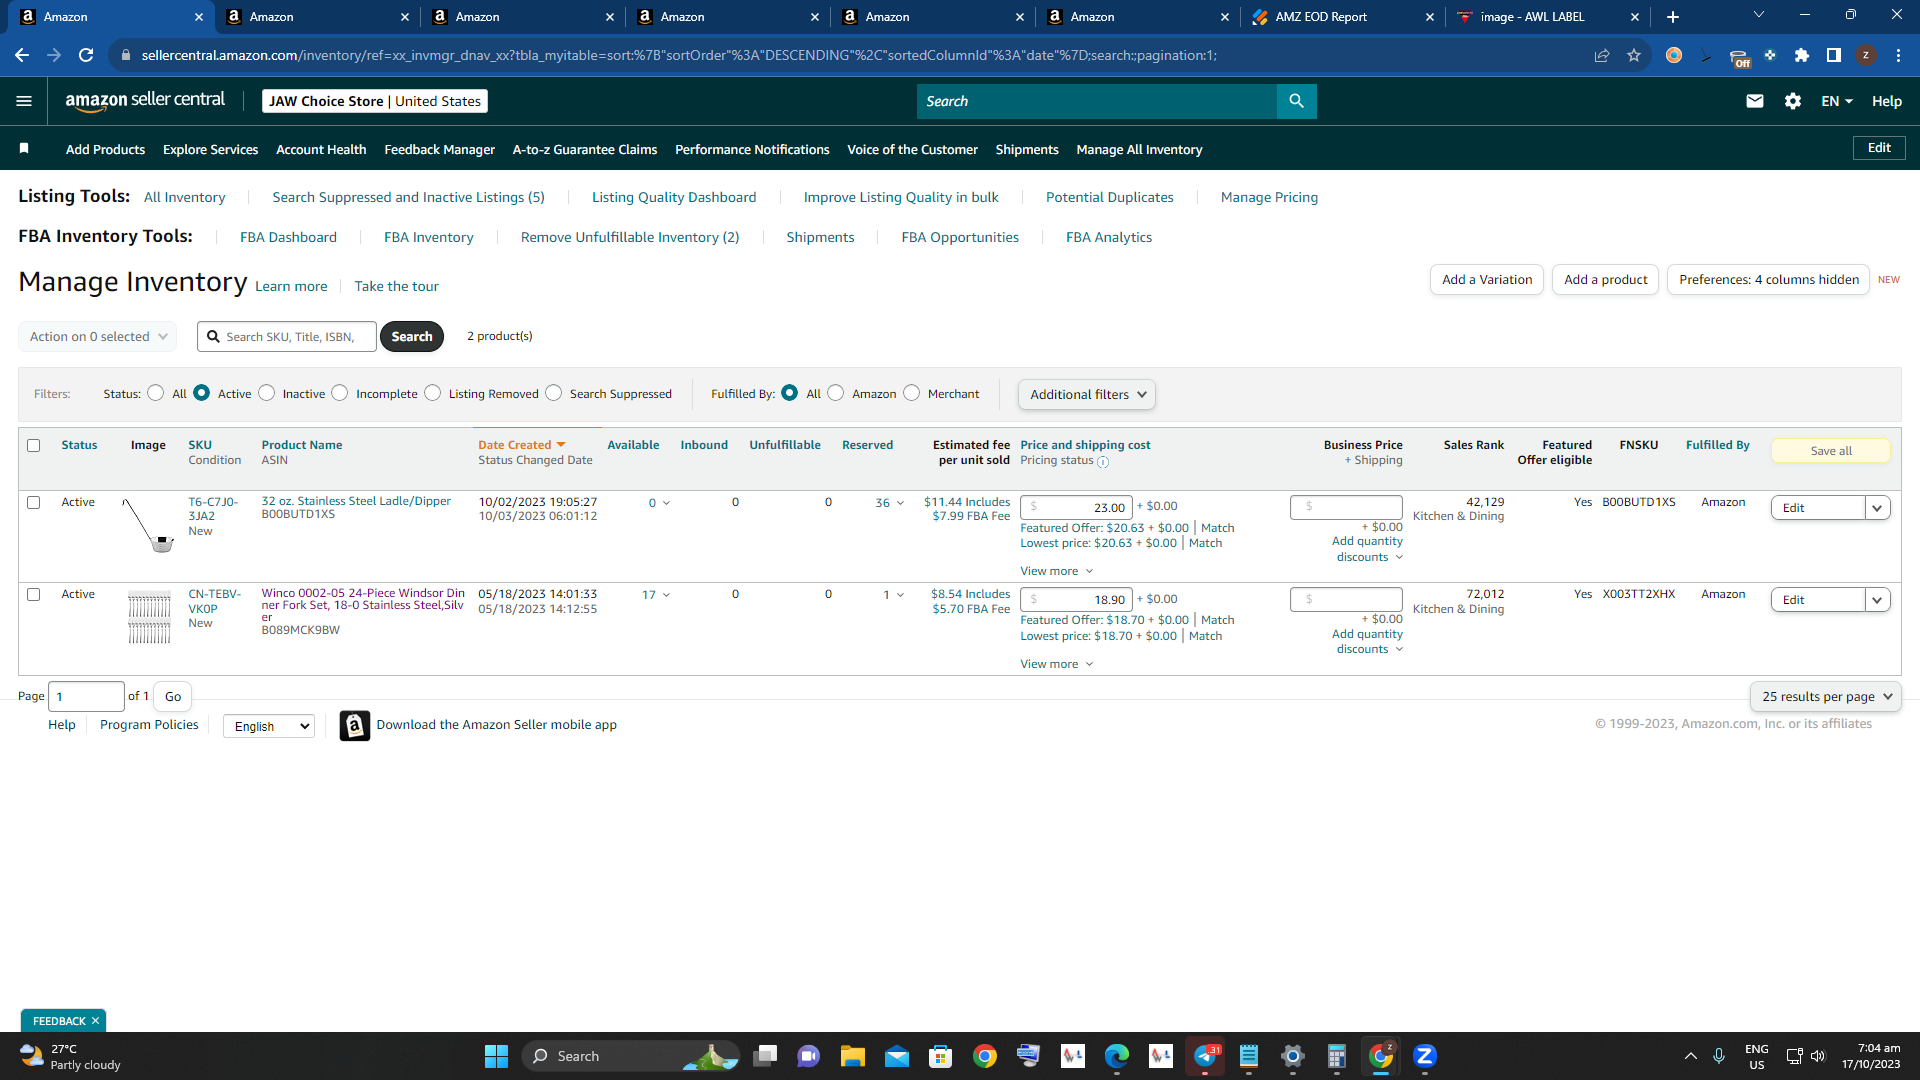The image size is (1920, 1080).
Task: Open the Action on 0 selected dropdown
Action: pos(98,337)
